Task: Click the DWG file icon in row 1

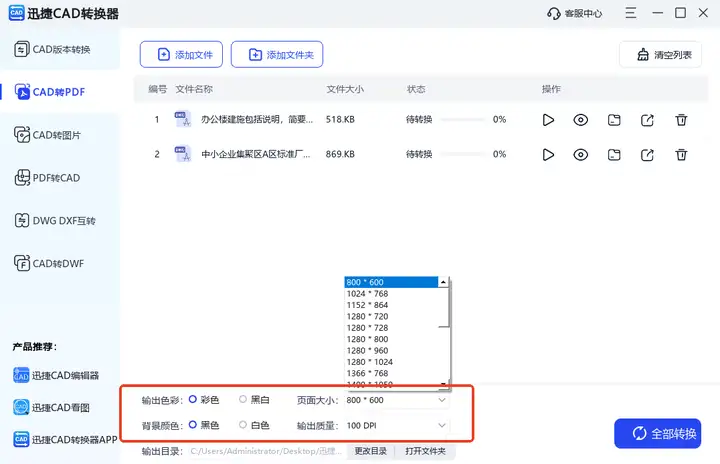Action: coord(182,119)
